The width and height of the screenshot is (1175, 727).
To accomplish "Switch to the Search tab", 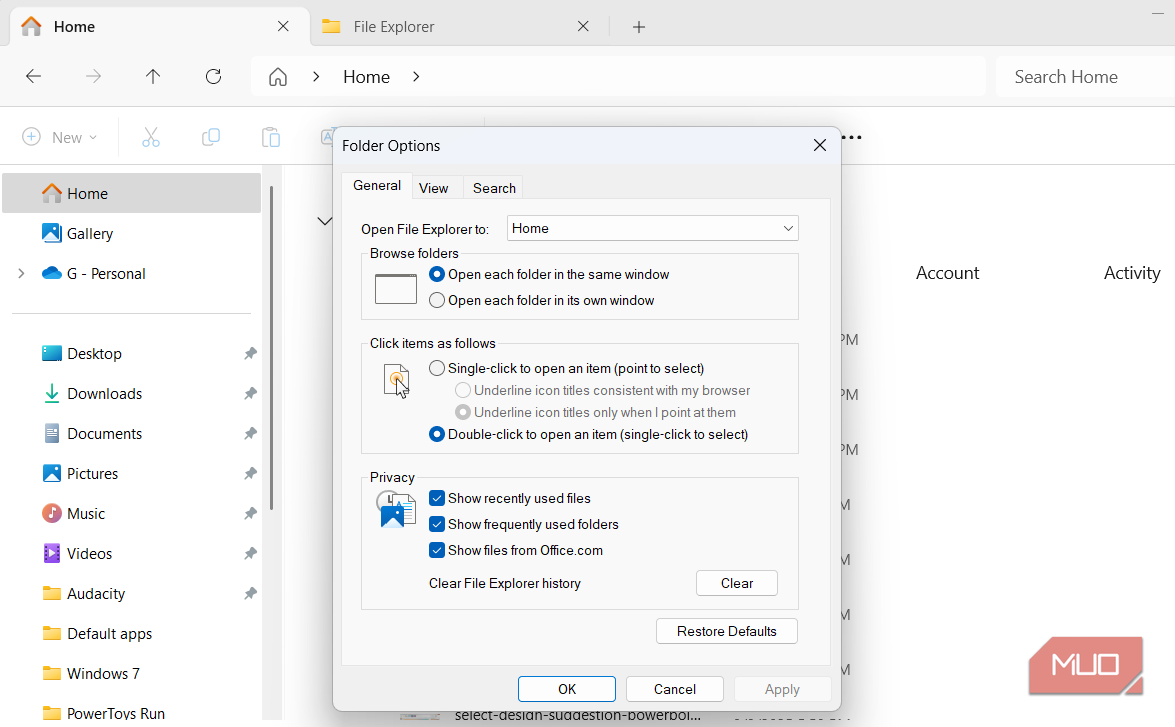I will 494,188.
